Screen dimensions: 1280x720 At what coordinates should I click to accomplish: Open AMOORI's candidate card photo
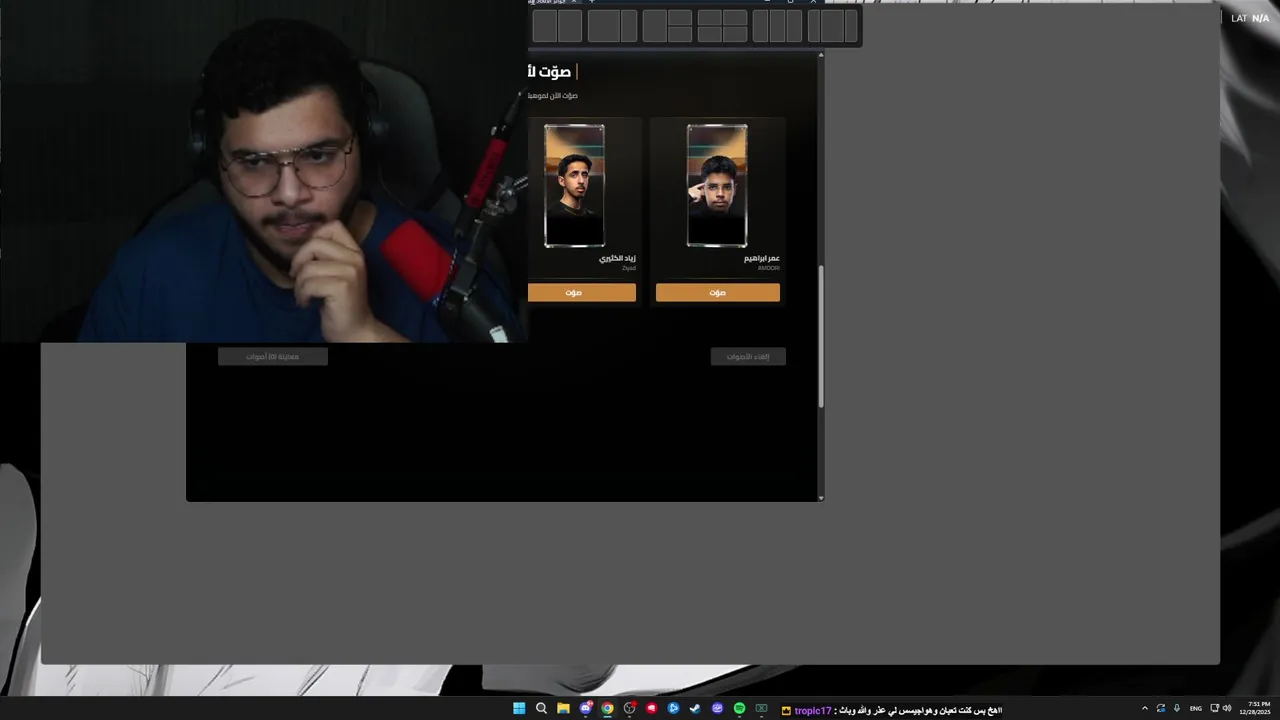[717, 185]
